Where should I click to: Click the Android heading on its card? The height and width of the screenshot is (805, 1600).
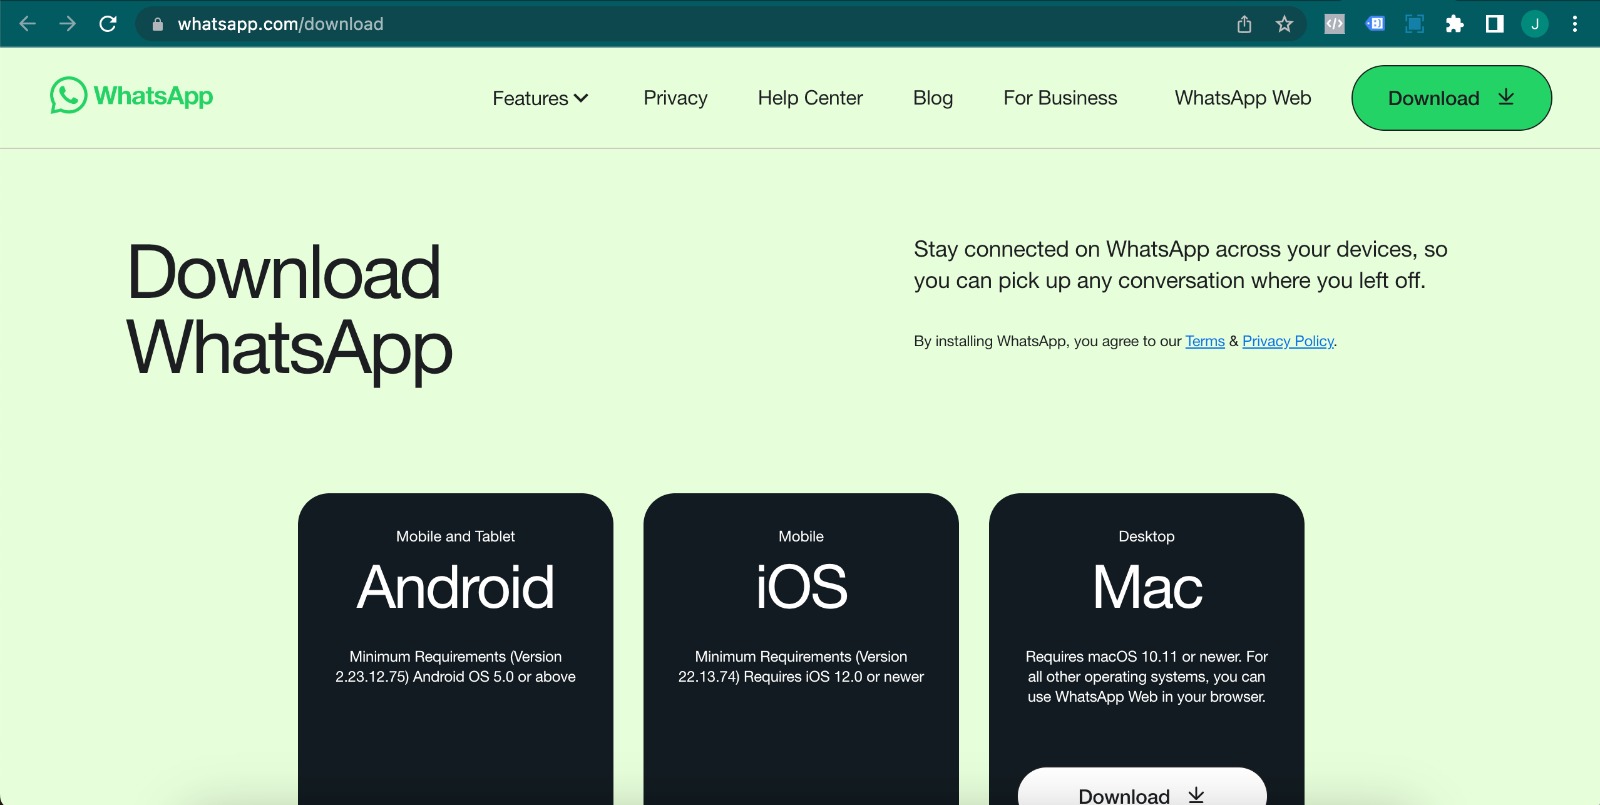456,587
